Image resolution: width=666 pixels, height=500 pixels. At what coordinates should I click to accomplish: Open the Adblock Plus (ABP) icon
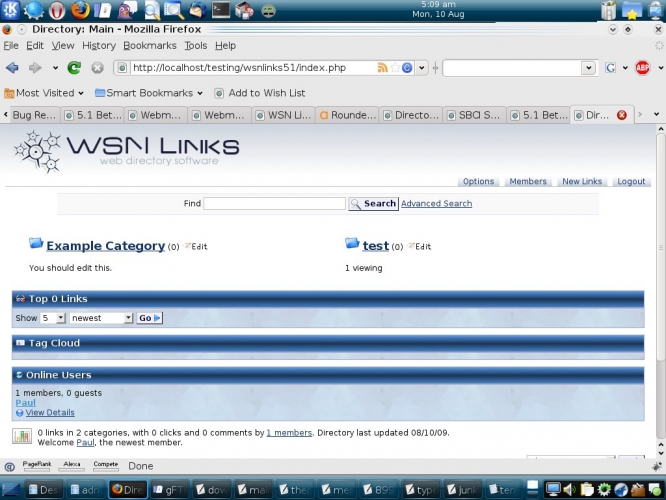click(x=642, y=68)
